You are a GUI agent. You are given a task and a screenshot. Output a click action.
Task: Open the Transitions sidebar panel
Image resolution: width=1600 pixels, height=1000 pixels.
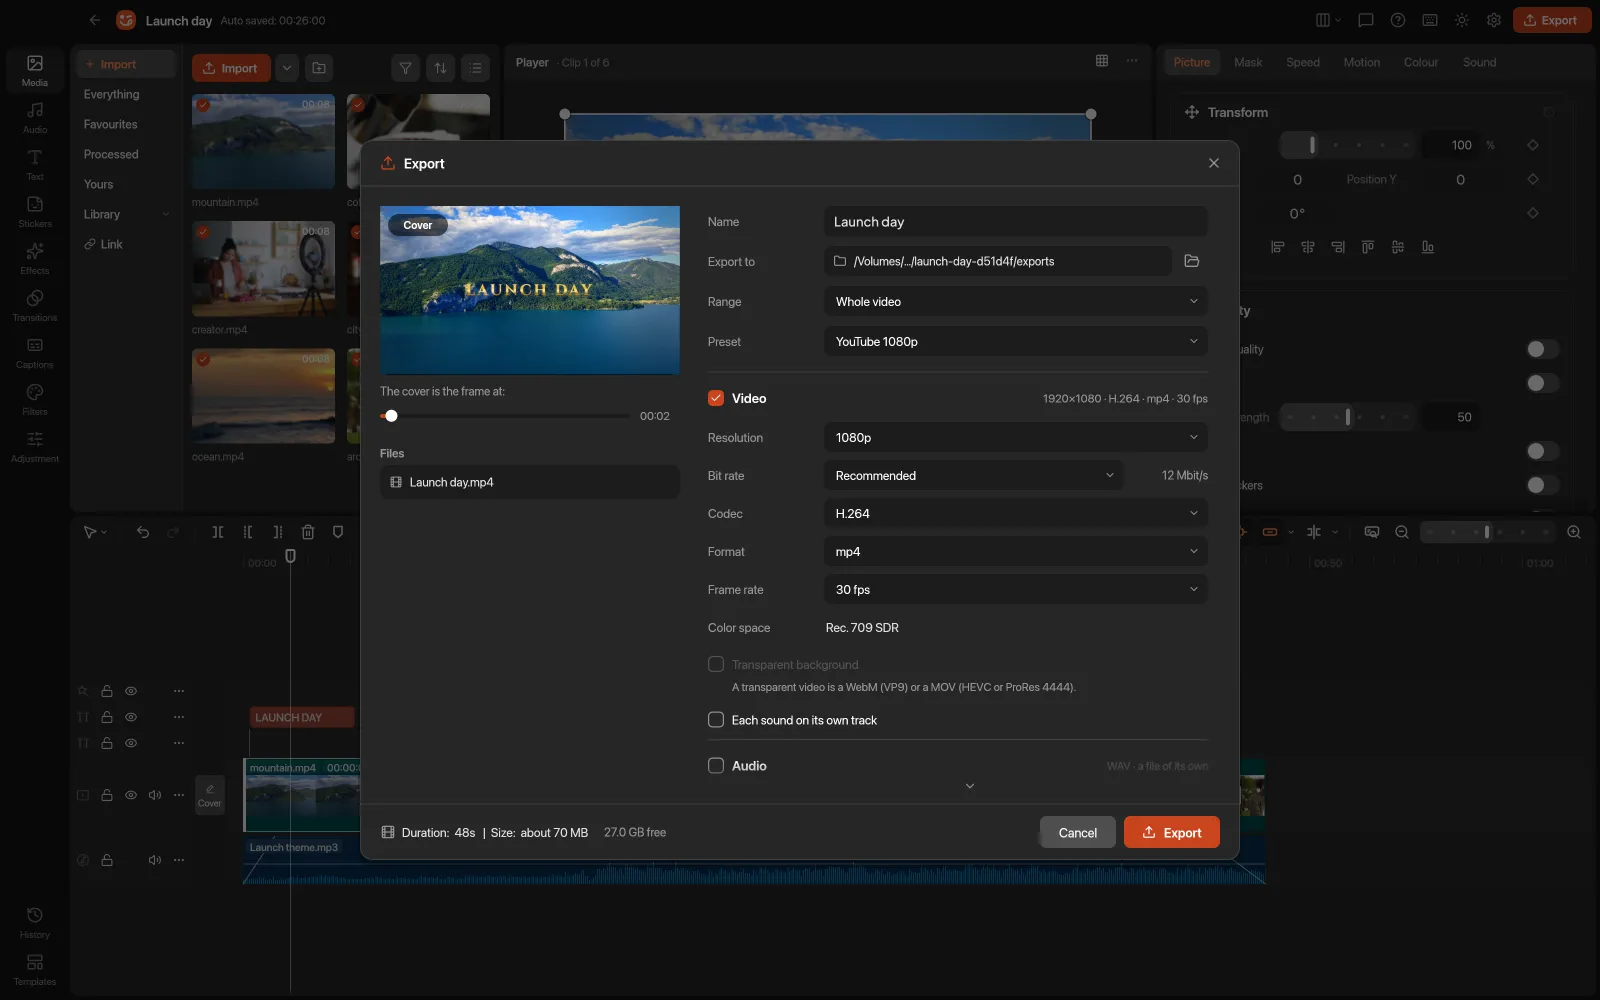click(35, 305)
